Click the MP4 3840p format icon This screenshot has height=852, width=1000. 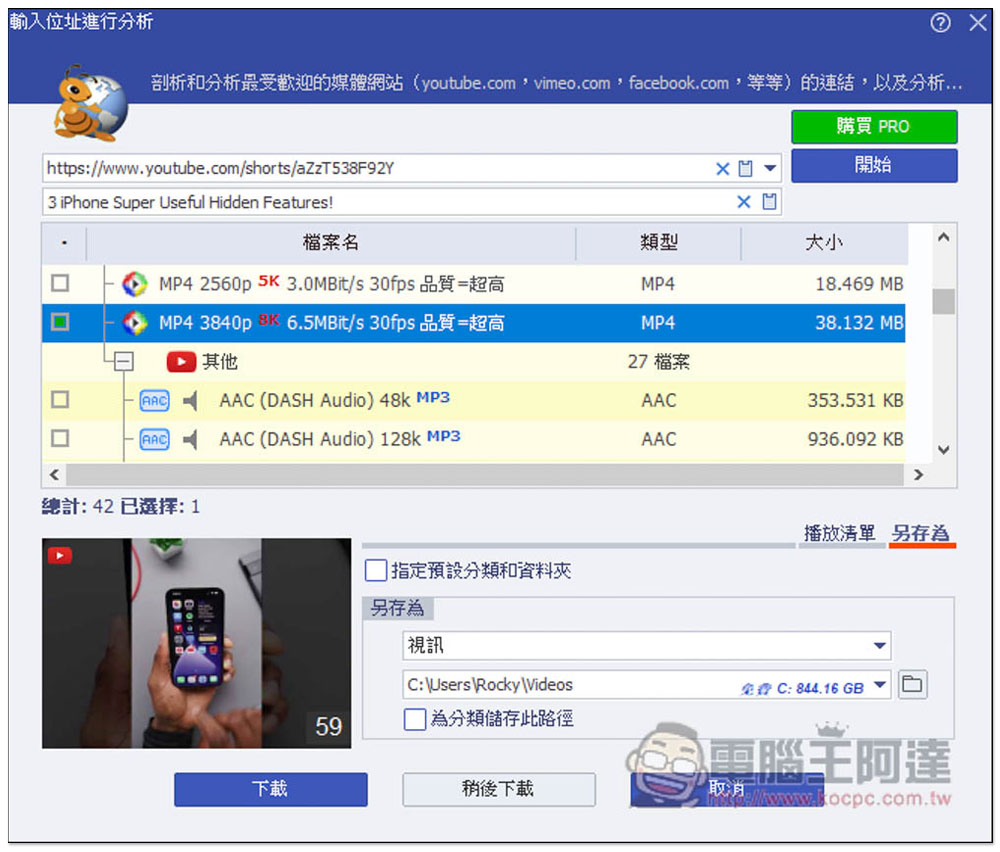point(135,323)
